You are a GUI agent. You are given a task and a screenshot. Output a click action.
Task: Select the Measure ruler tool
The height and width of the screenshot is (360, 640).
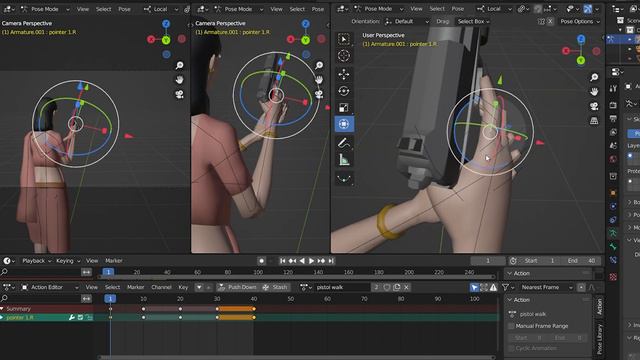(344, 160)
